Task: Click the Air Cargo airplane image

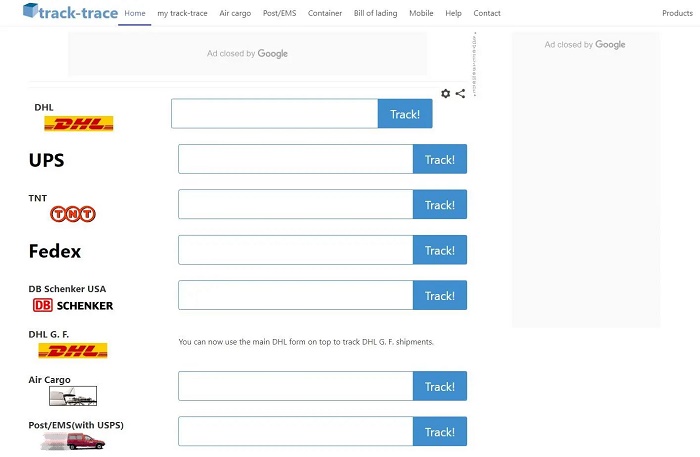Action: (73, 396)
